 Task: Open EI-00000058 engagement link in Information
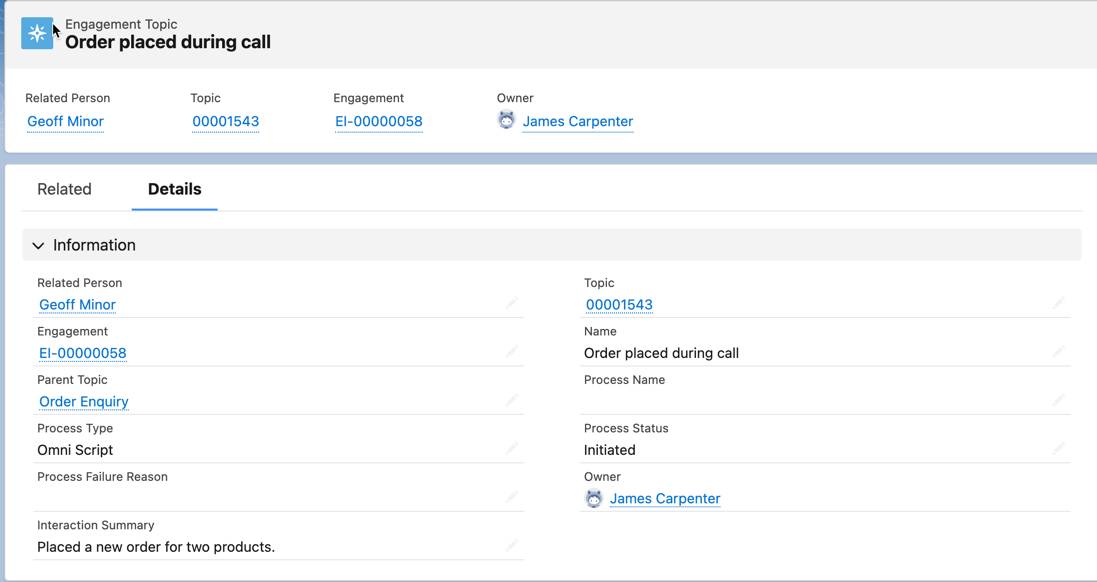(83, 353)
